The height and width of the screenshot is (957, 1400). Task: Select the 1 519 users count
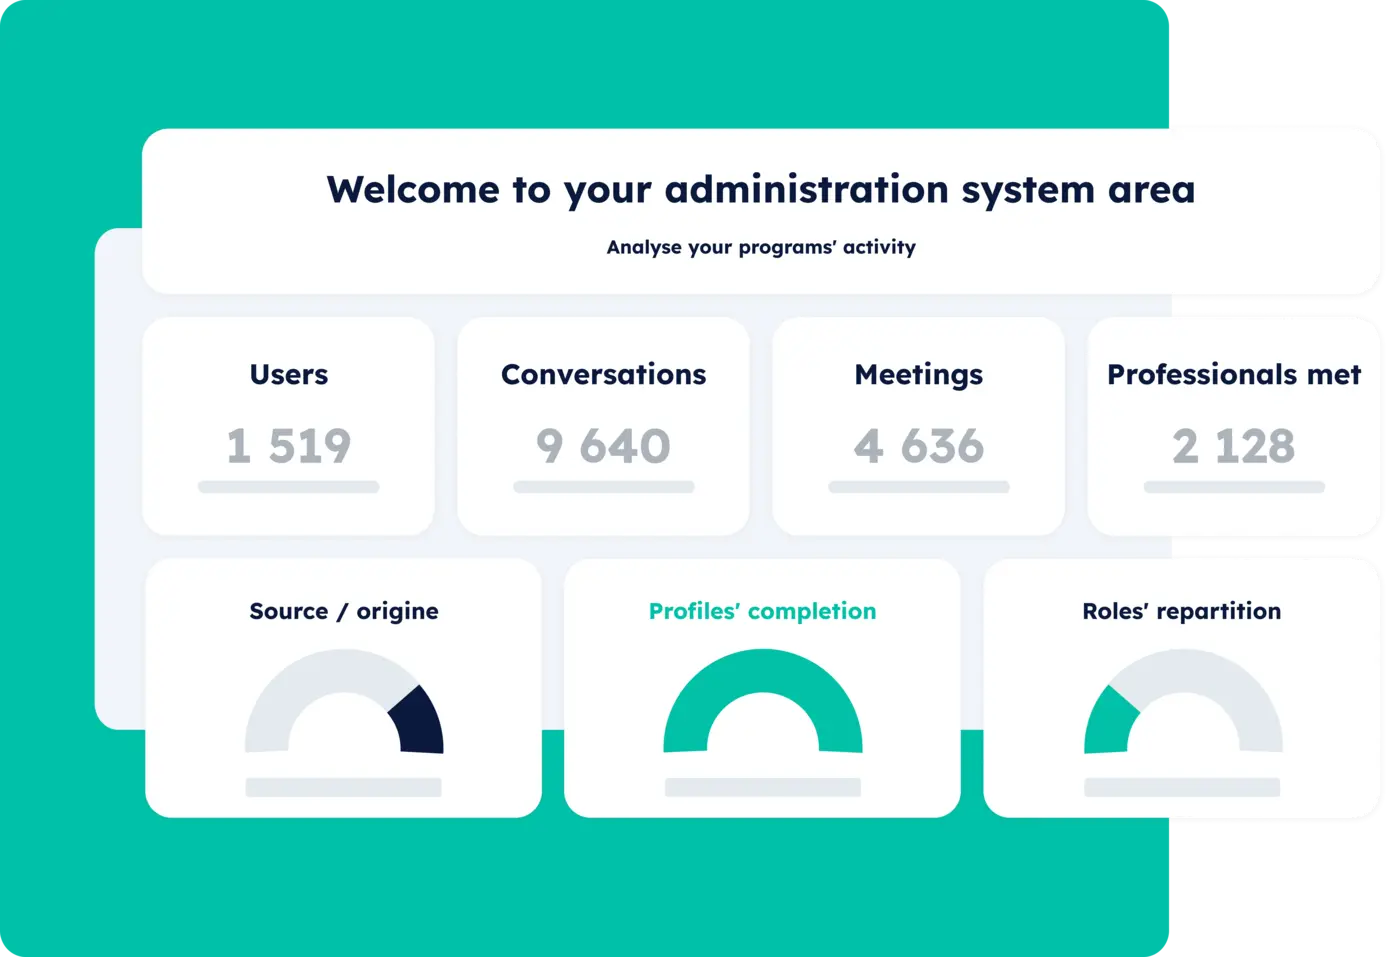[x=288, y=446]
